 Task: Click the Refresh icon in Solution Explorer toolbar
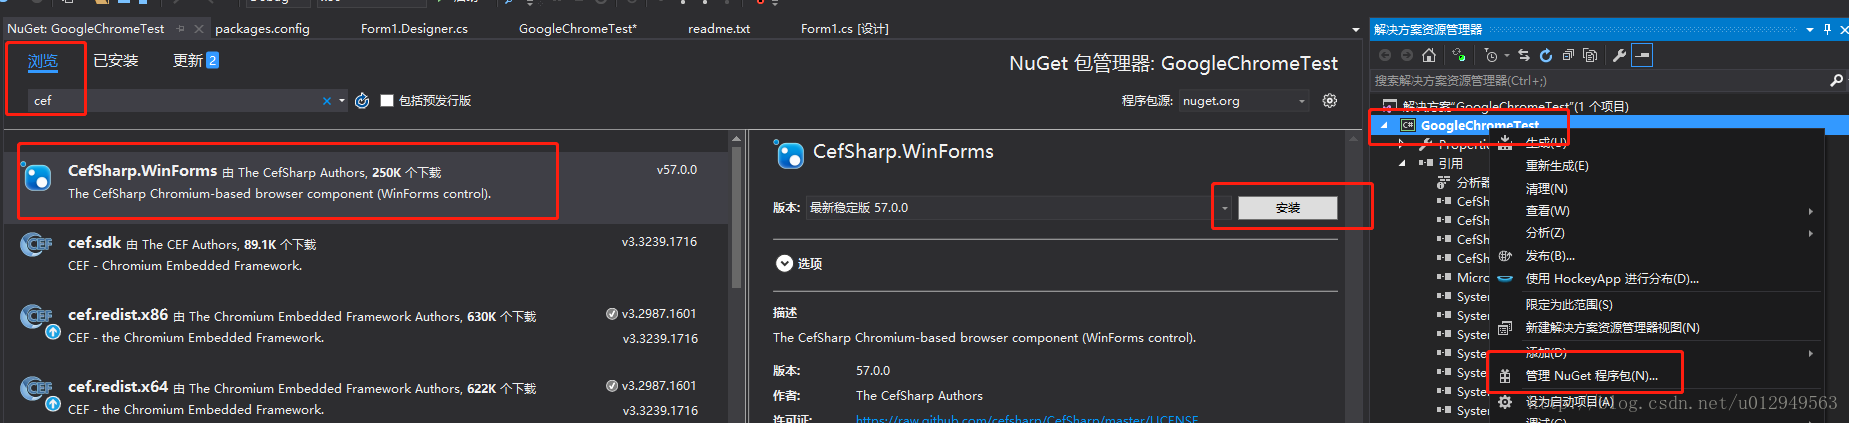point(1546,55)
